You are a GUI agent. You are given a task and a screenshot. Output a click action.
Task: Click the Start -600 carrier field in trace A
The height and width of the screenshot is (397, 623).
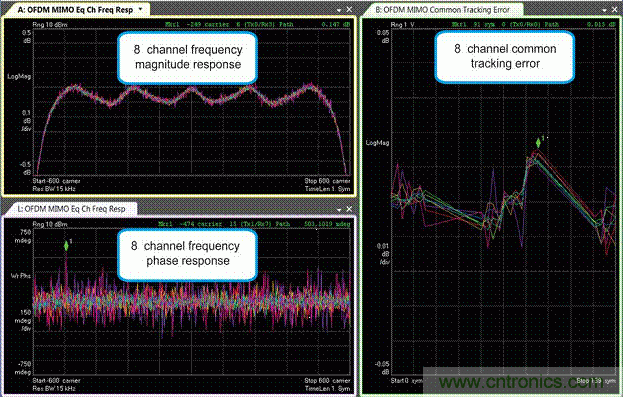(56, 181)
